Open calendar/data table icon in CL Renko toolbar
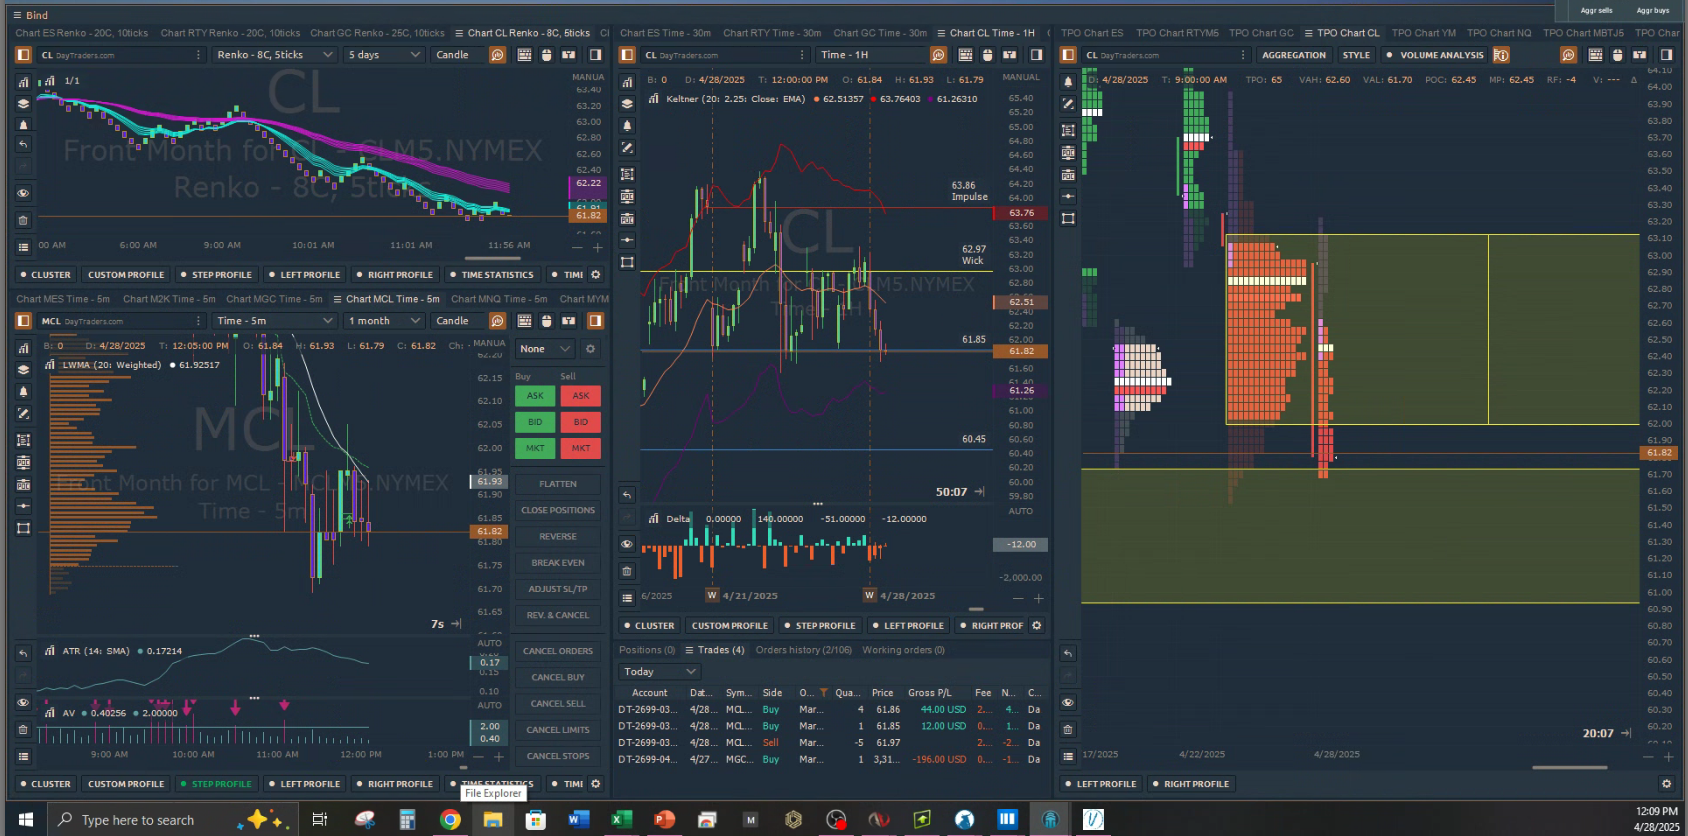Viewport: 1688px width, 836px height. (x=524, y=55)
